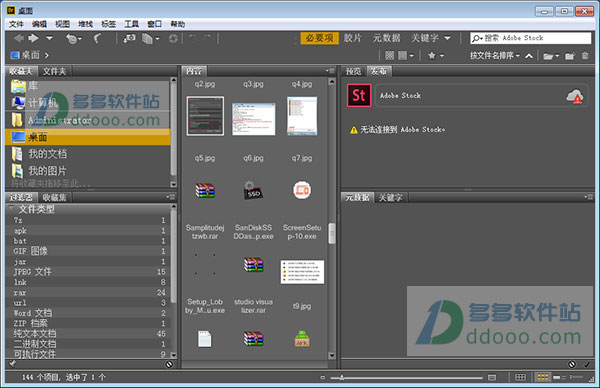Viewport: 600px width, 388px height.
Task: Open the content panel flyout menu
Action: 330,71
